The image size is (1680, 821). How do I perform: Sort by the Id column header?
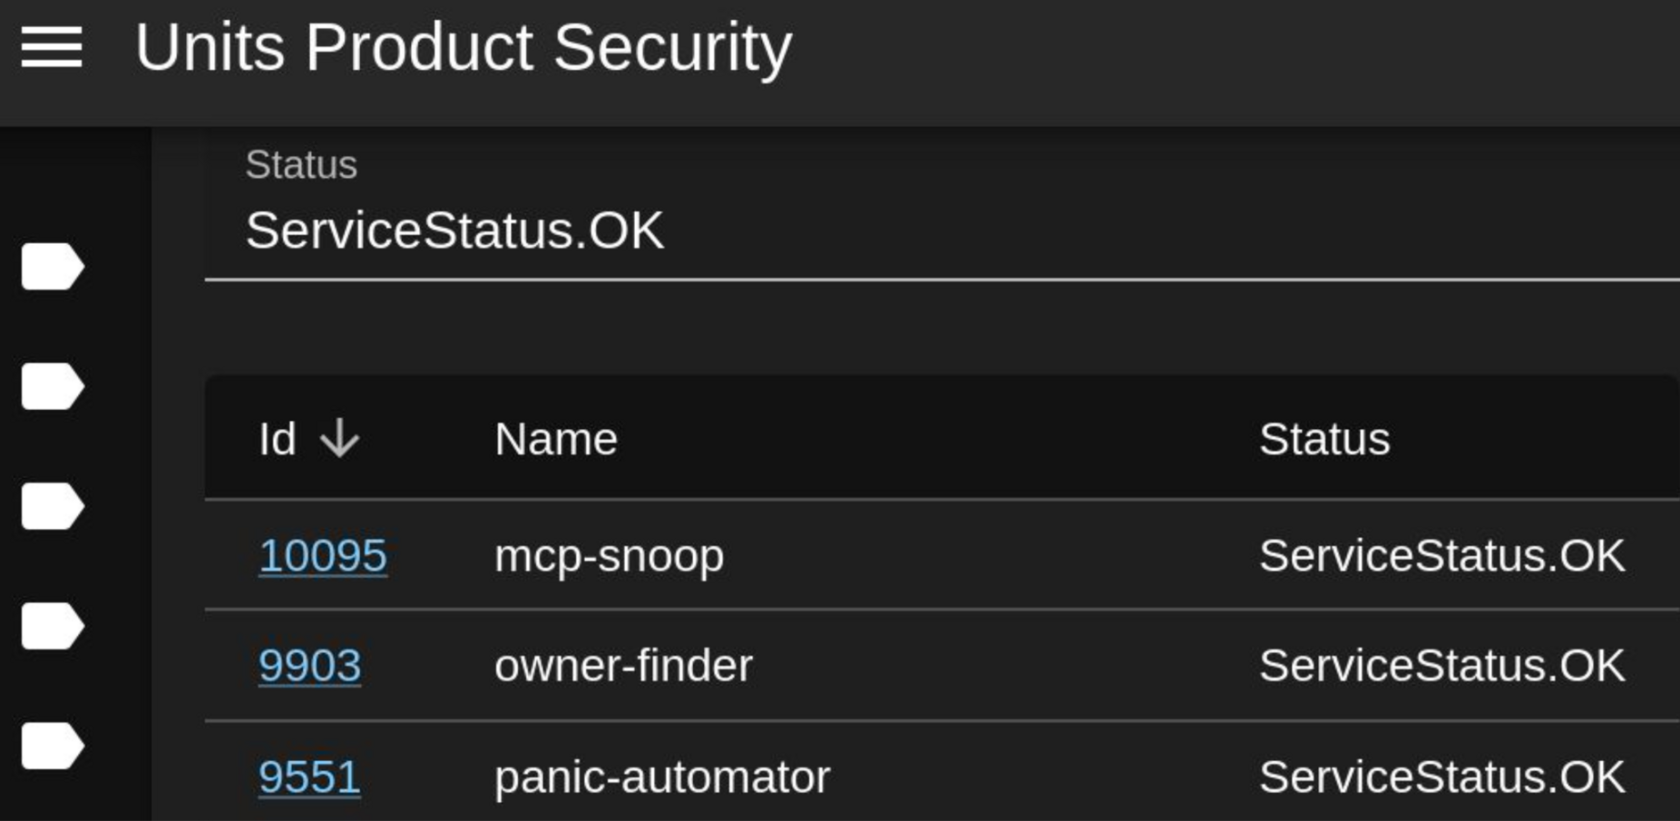pyautogui.click(x=277, y=439)
